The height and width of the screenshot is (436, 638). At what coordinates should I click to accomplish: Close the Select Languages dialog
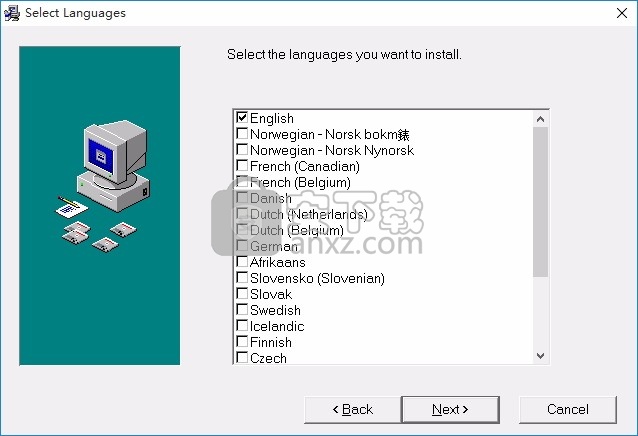[x=621, y=13]
